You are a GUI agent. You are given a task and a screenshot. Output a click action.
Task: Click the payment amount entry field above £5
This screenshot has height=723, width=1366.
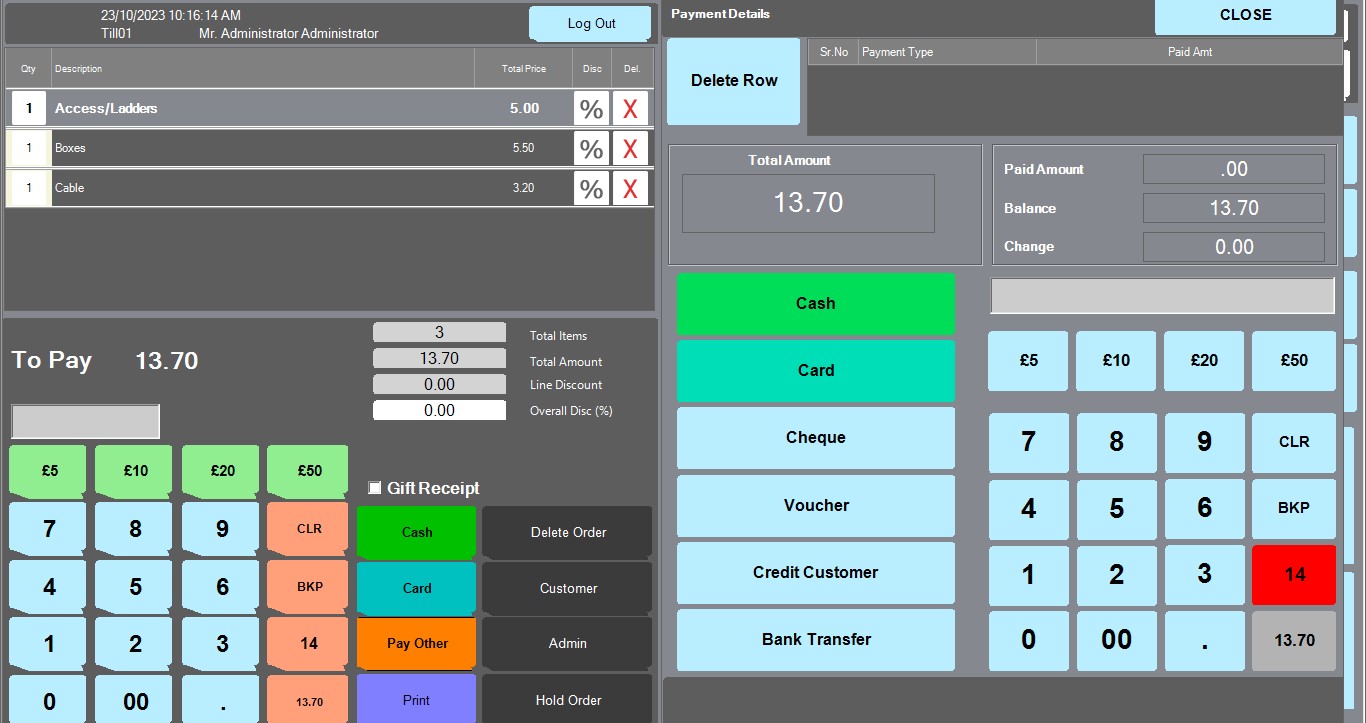[1162, 296]
